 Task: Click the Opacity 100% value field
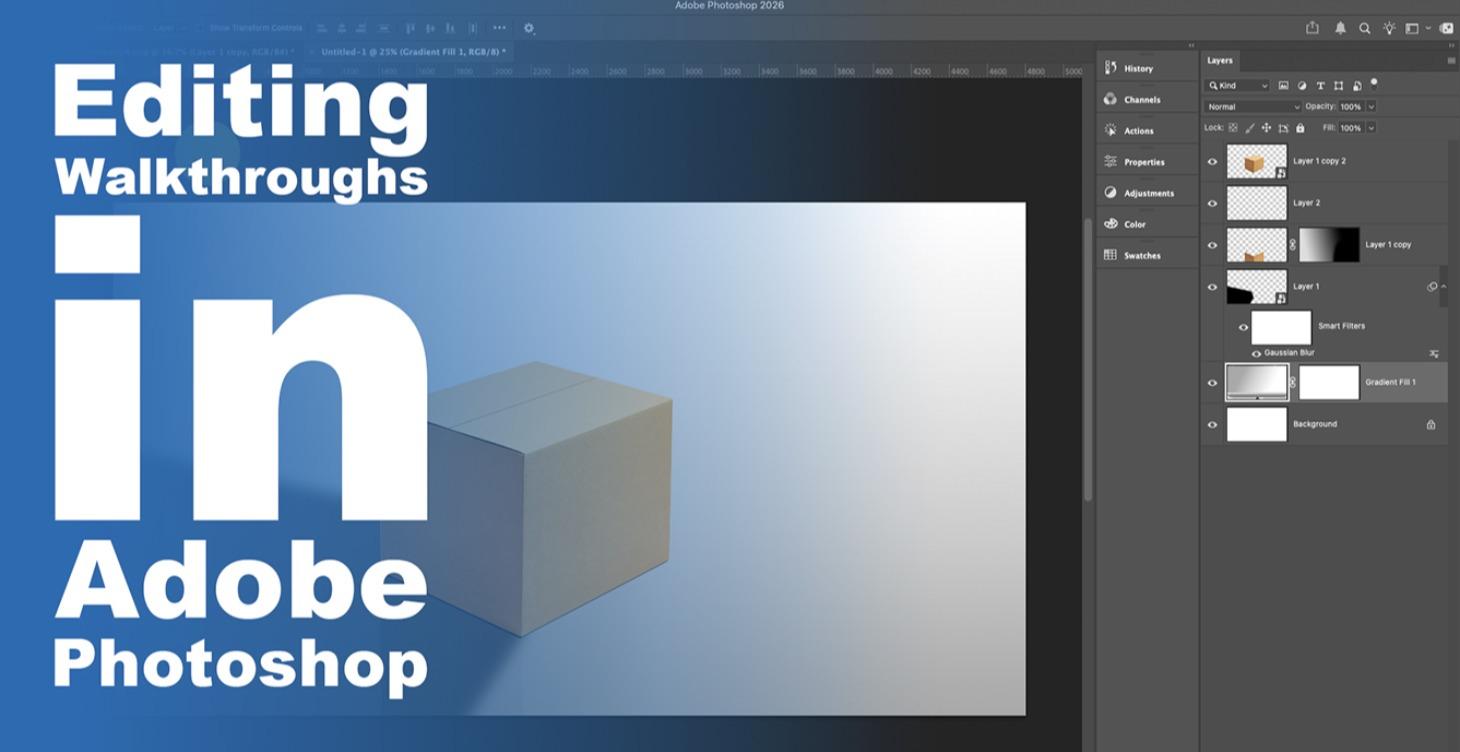(x=1351, y=106)
